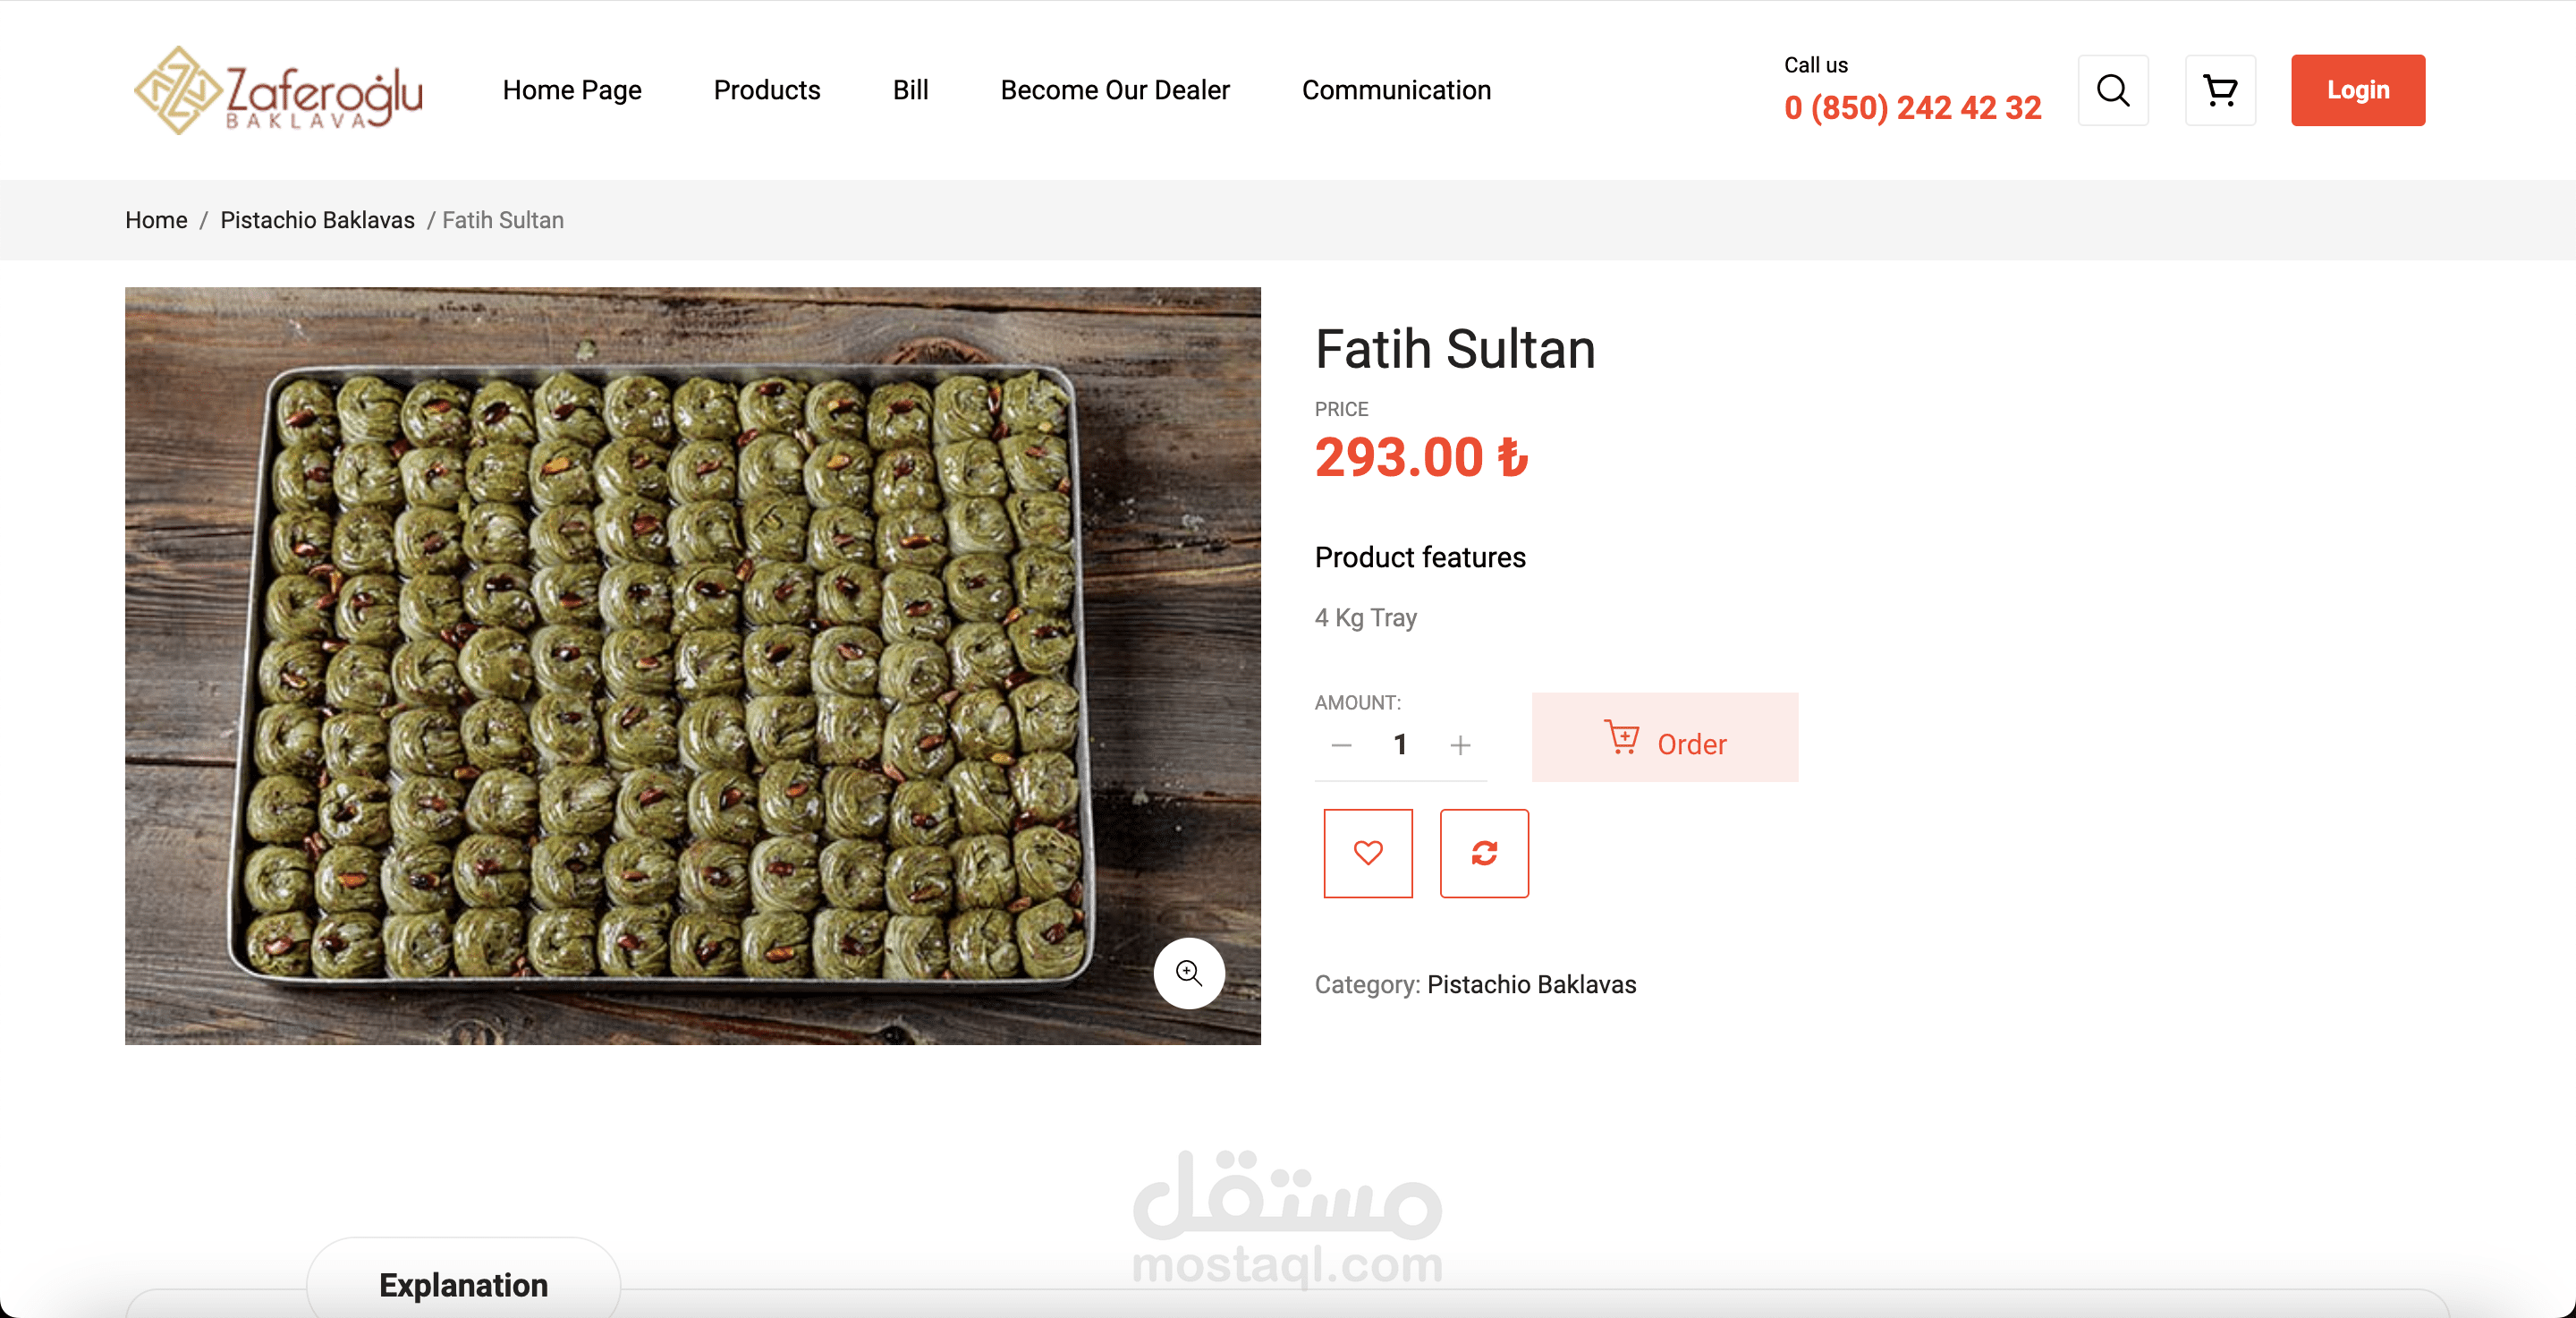Click Pistachio Baklavas breadcrumb link

[317, 220]
